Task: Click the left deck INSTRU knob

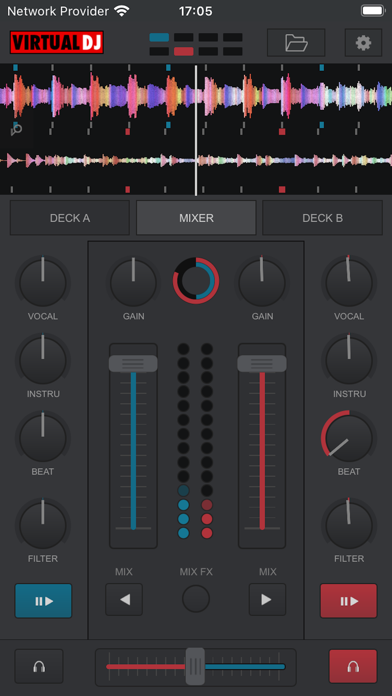Action: tap(43, 360)
